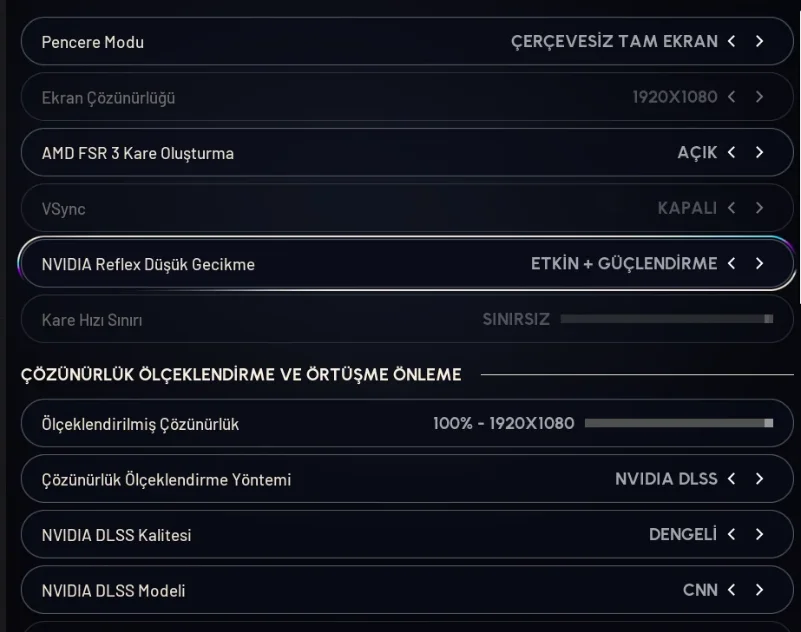The image size is (801, 632).
Task: Switch NVIDIA DLSS Modeli to previous value
Action: (732, 590)
